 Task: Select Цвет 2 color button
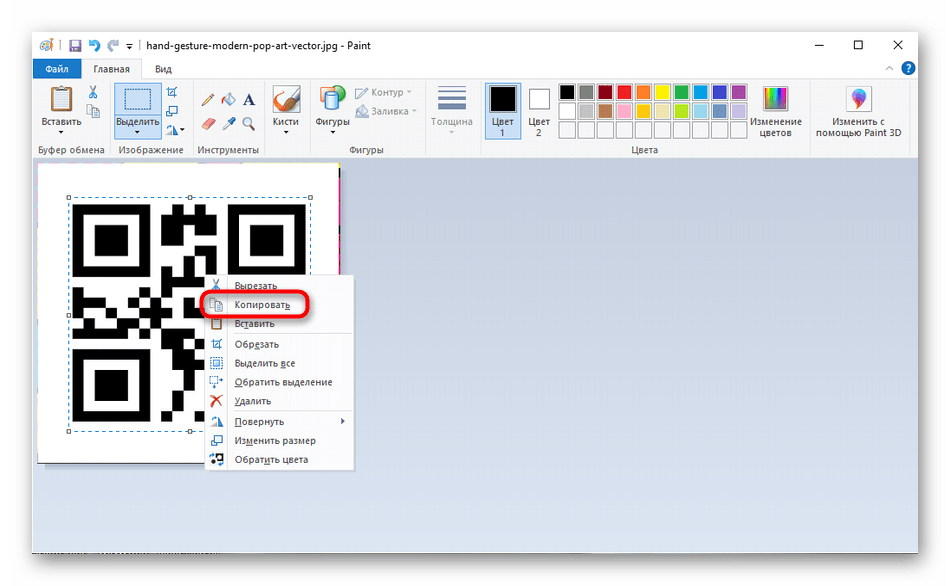pyautogui.click(x=539, y=112)
